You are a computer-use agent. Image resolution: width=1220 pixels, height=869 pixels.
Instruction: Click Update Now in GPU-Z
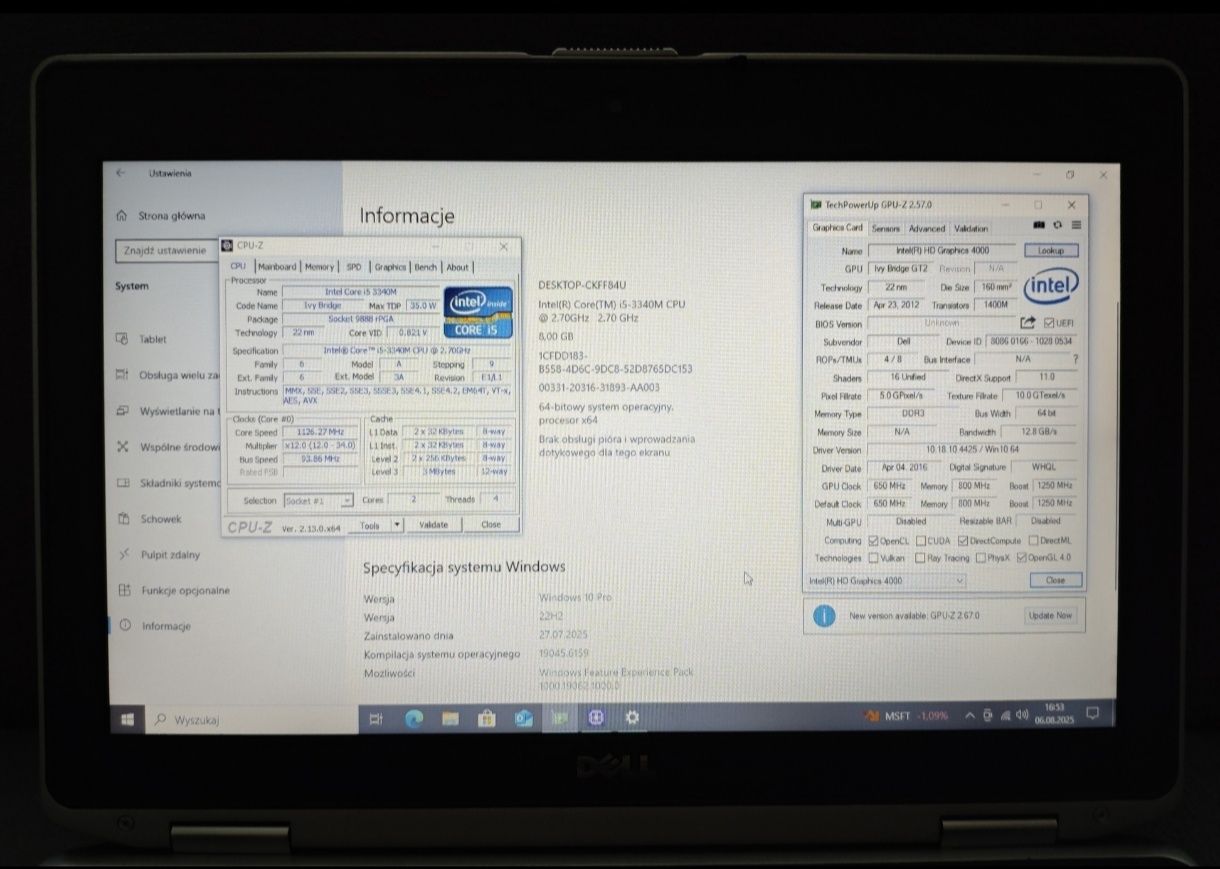1050,616
